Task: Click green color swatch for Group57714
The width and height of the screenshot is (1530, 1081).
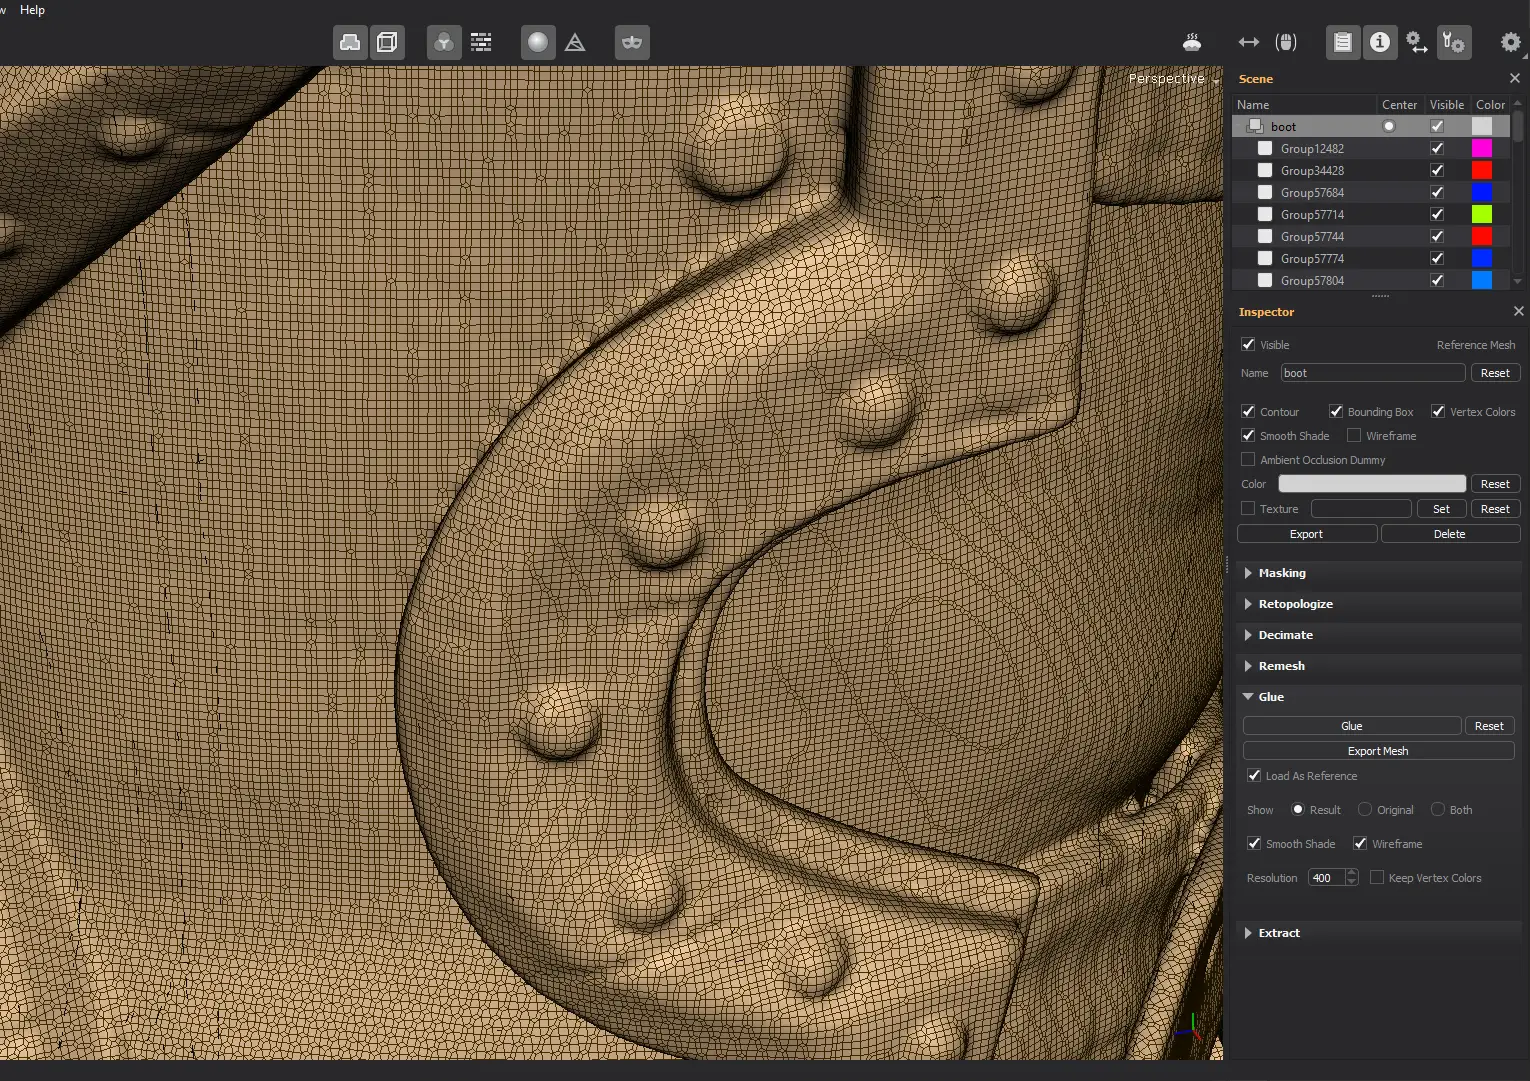Action: click(1482, 214)
